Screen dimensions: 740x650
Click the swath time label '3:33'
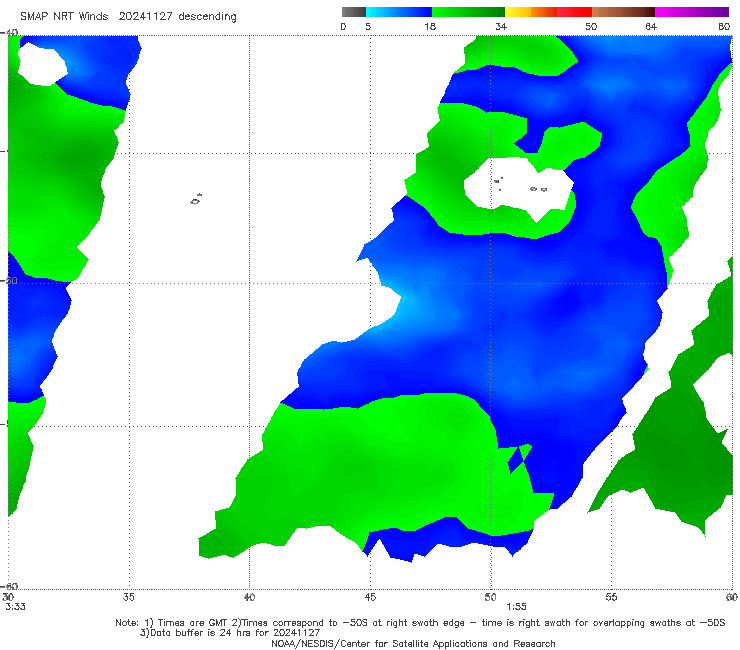[x=15, y=607]
